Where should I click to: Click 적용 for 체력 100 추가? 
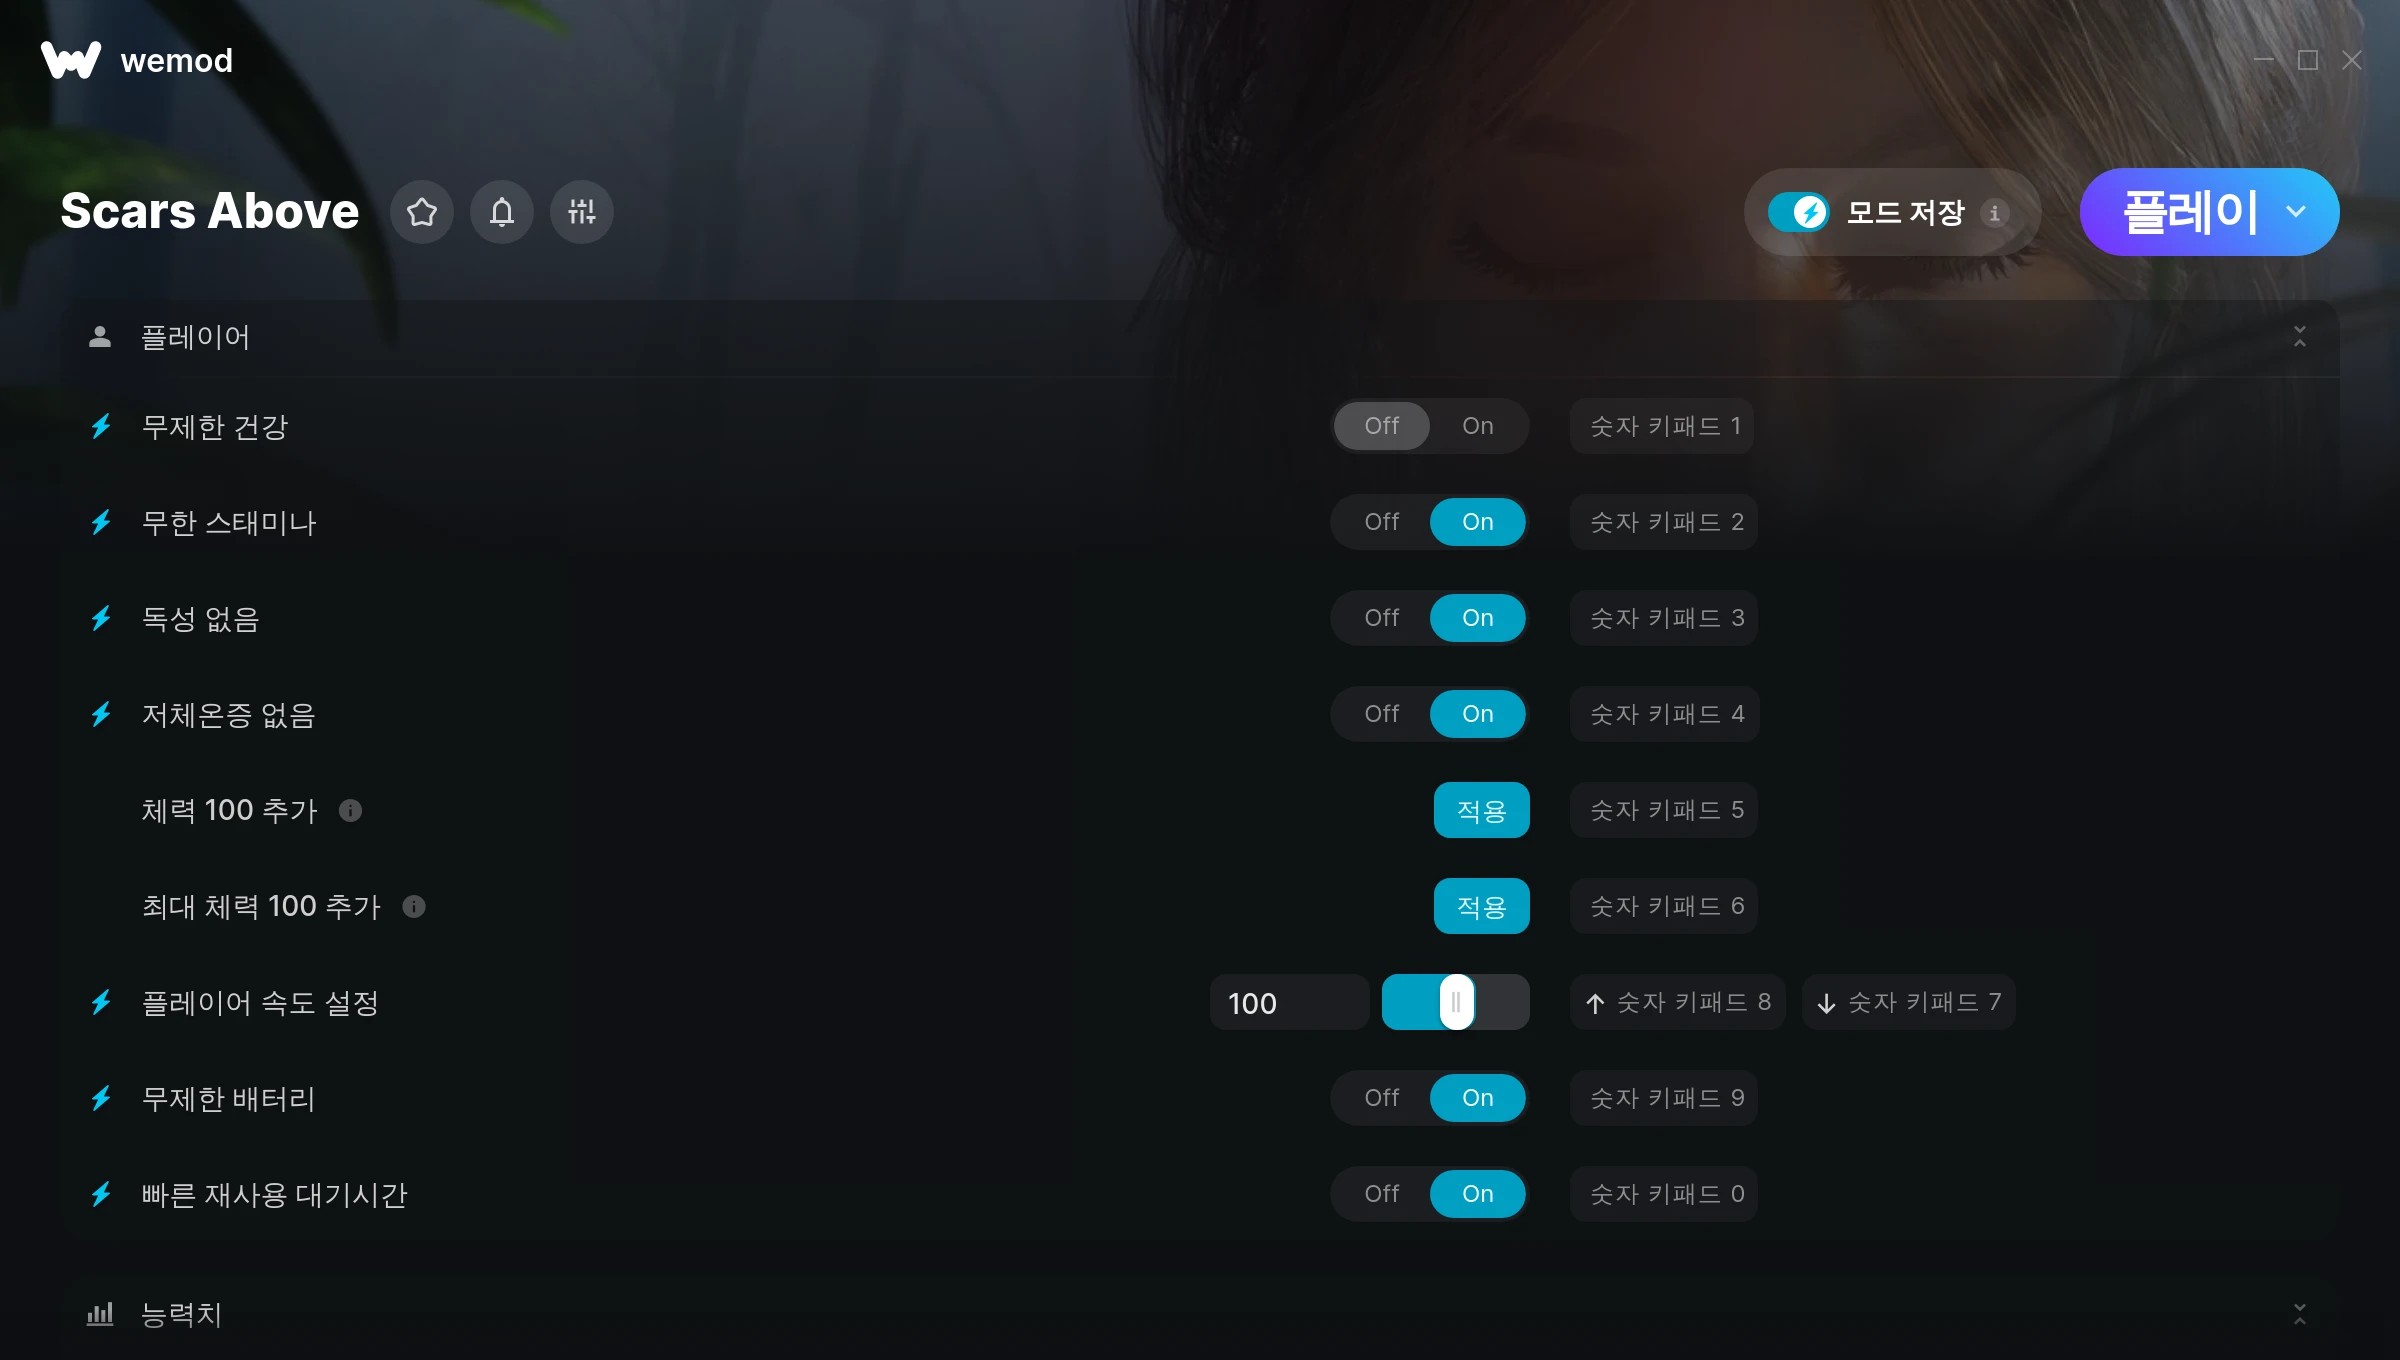(x=1482, y=810)
